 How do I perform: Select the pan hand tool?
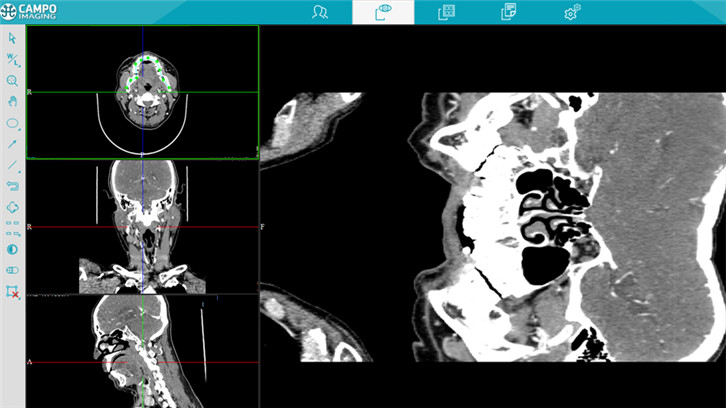pos(12,101)
